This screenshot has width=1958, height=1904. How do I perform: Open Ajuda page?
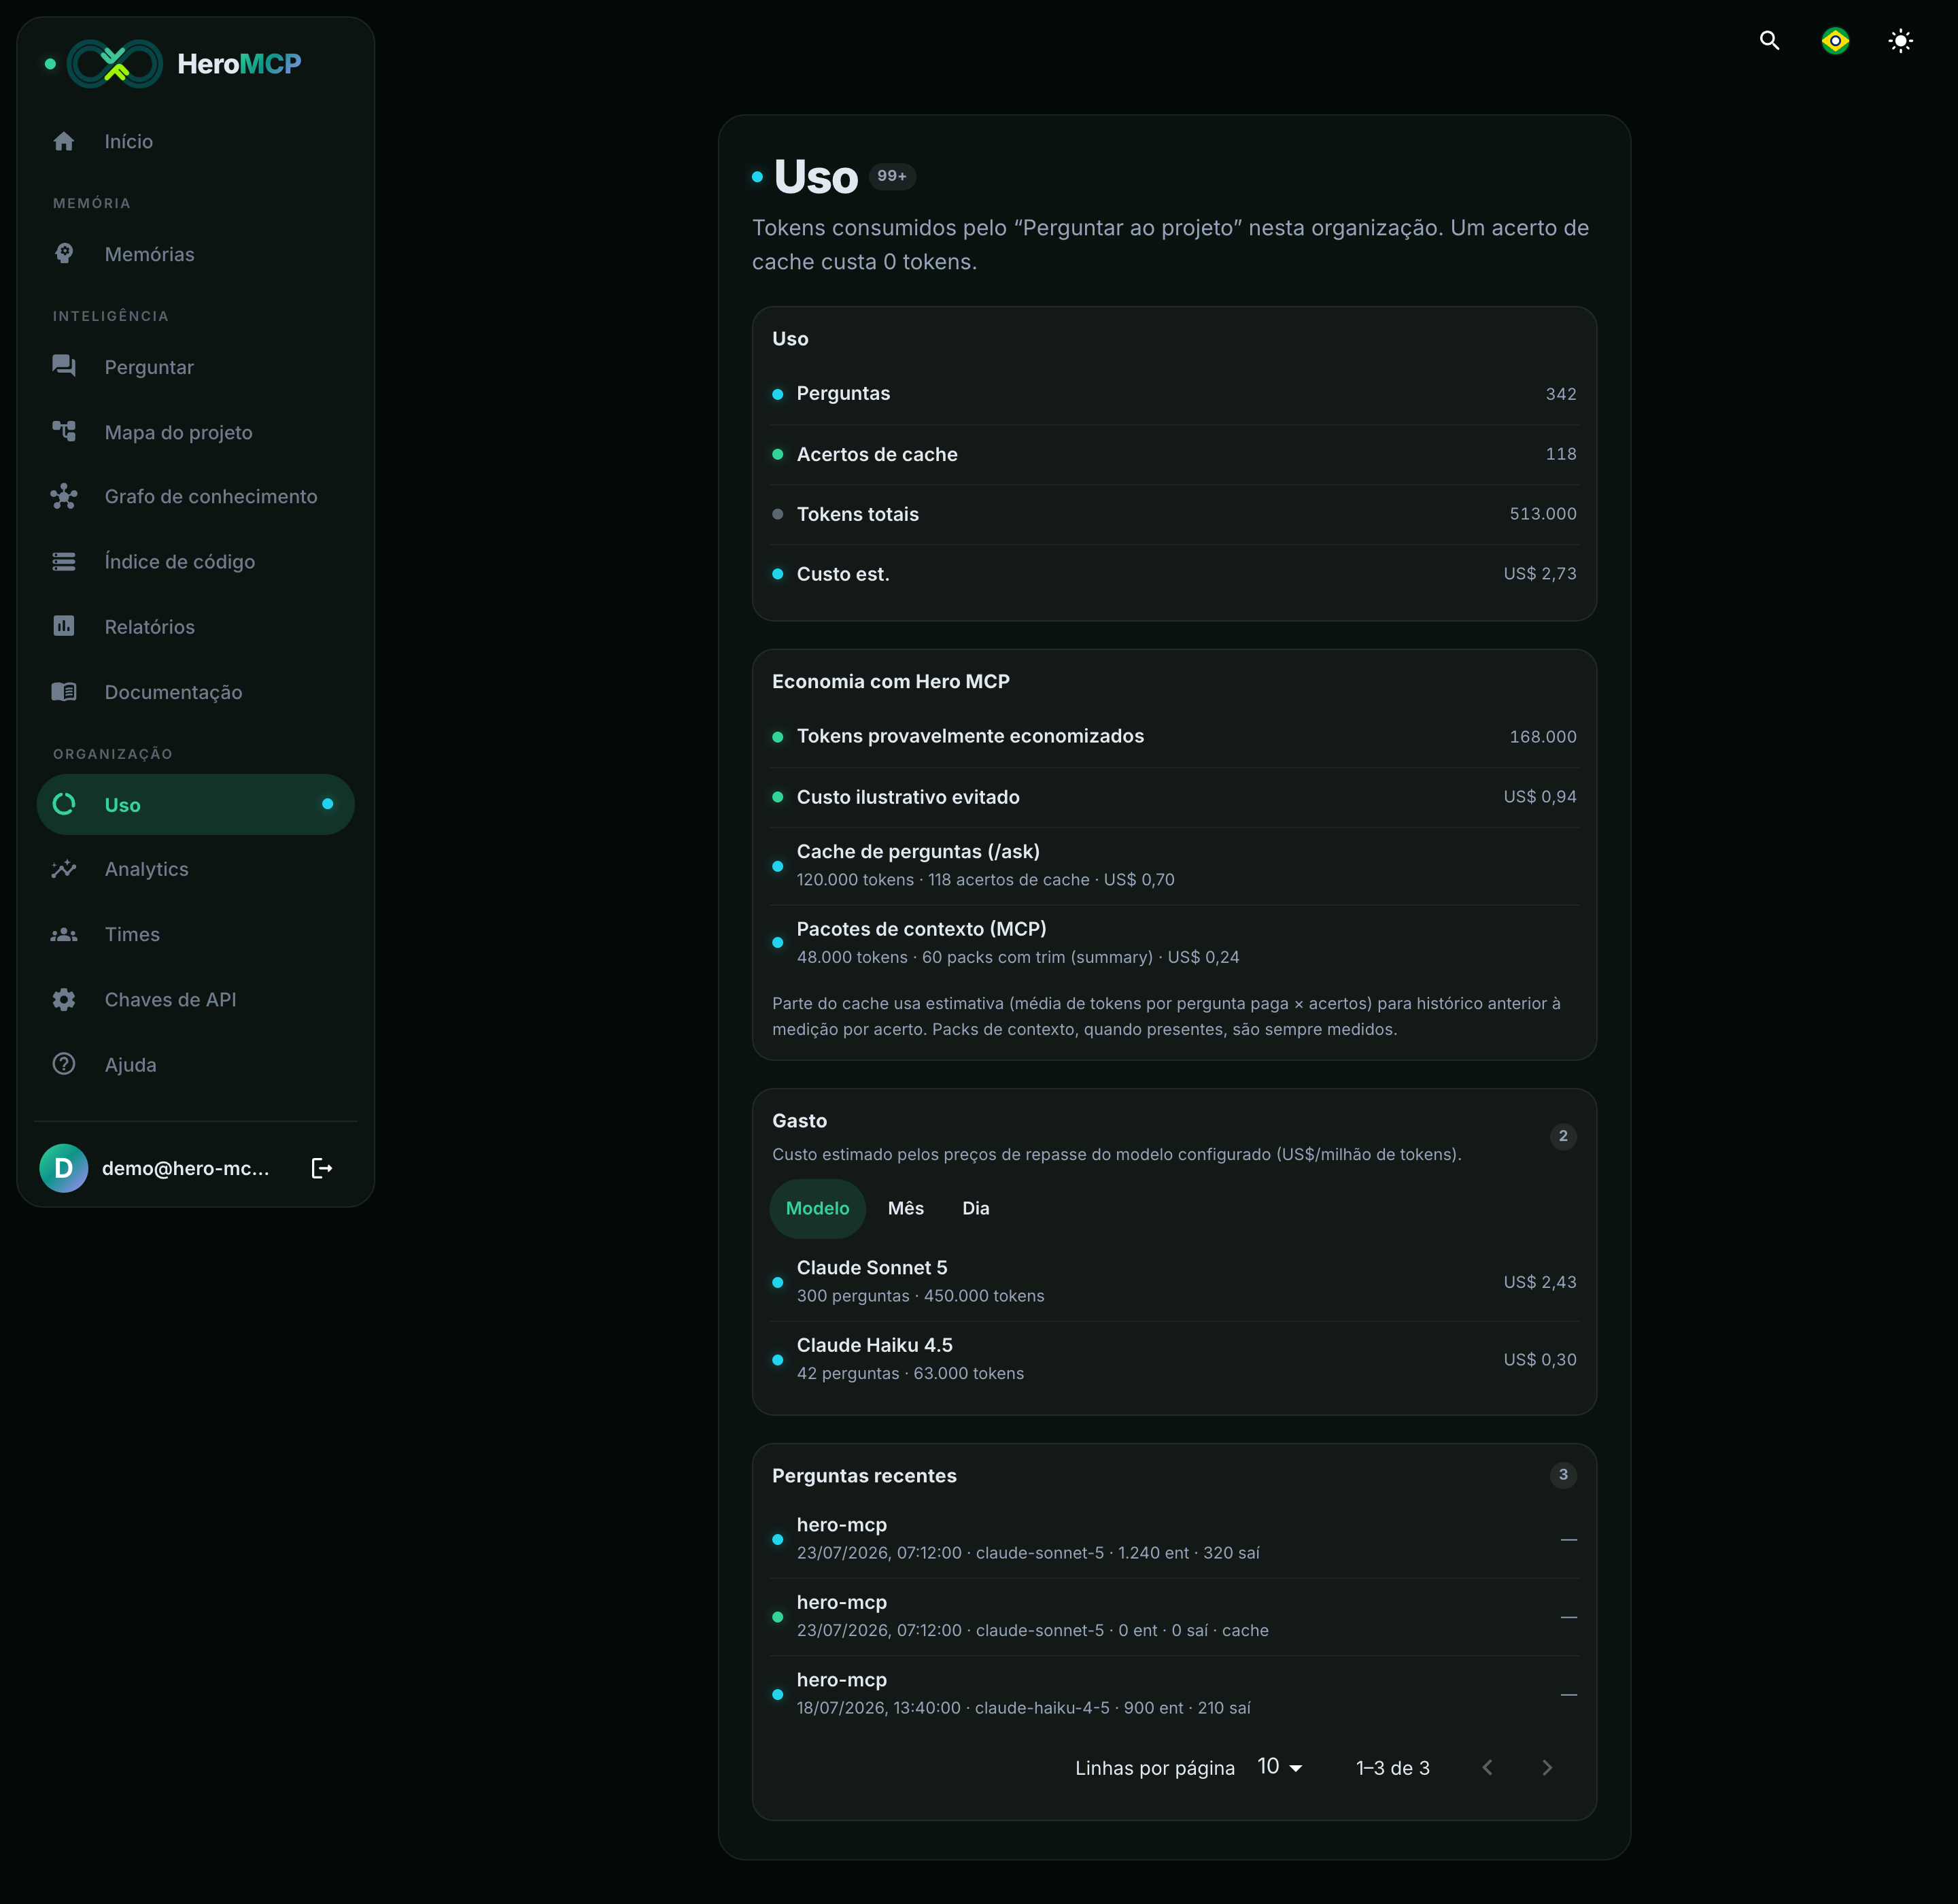196,1064
